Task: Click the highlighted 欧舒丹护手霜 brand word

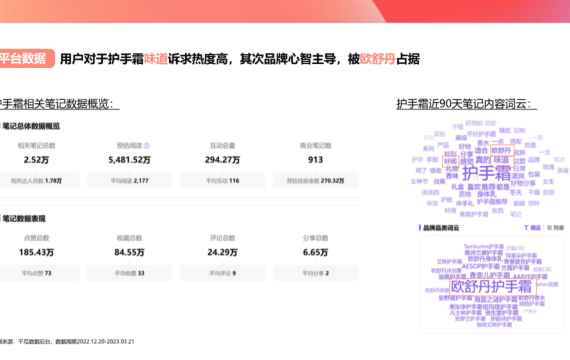Action: pyautogui.click(x=493, y=287)
